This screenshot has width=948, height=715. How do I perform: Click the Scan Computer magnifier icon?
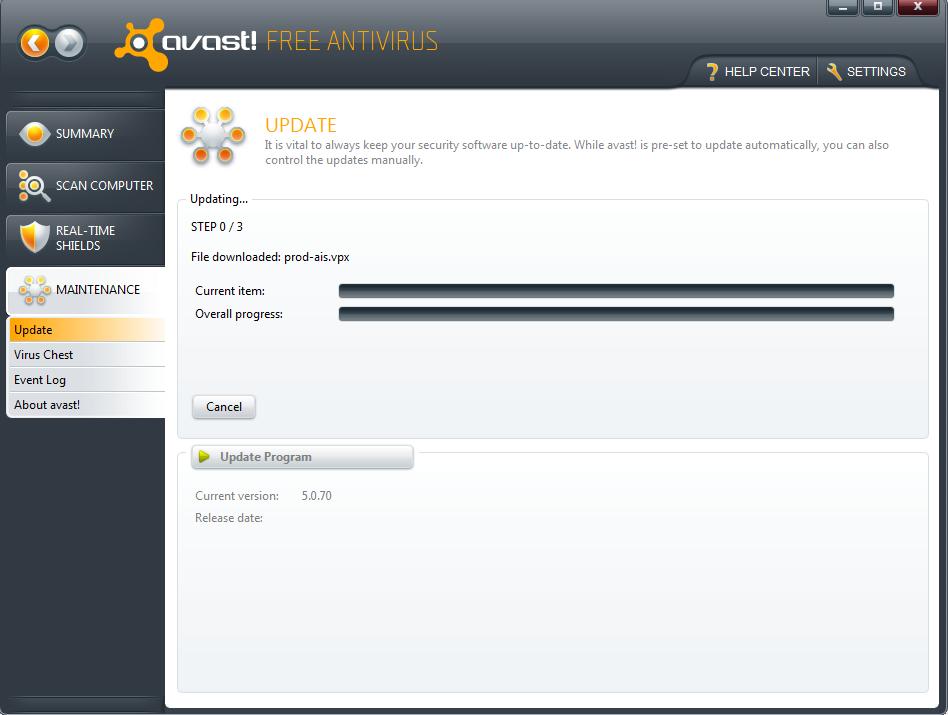(34, 186)
